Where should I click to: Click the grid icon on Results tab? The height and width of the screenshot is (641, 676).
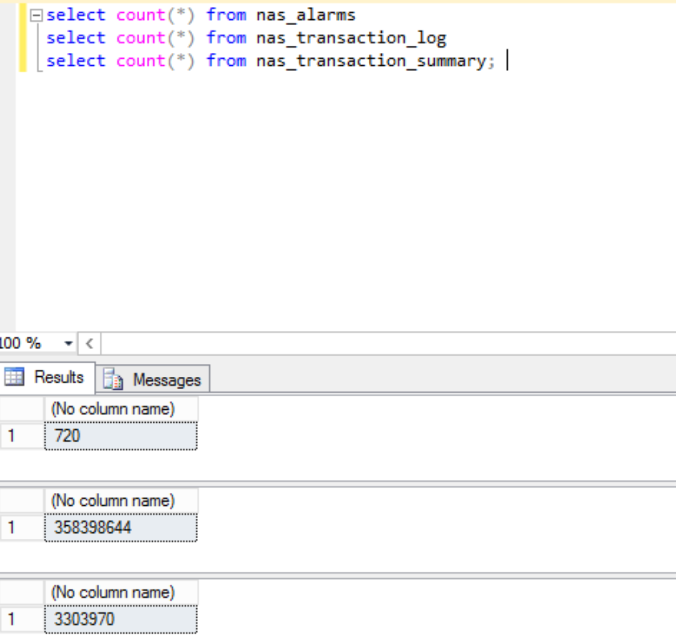tap(15, 377)
